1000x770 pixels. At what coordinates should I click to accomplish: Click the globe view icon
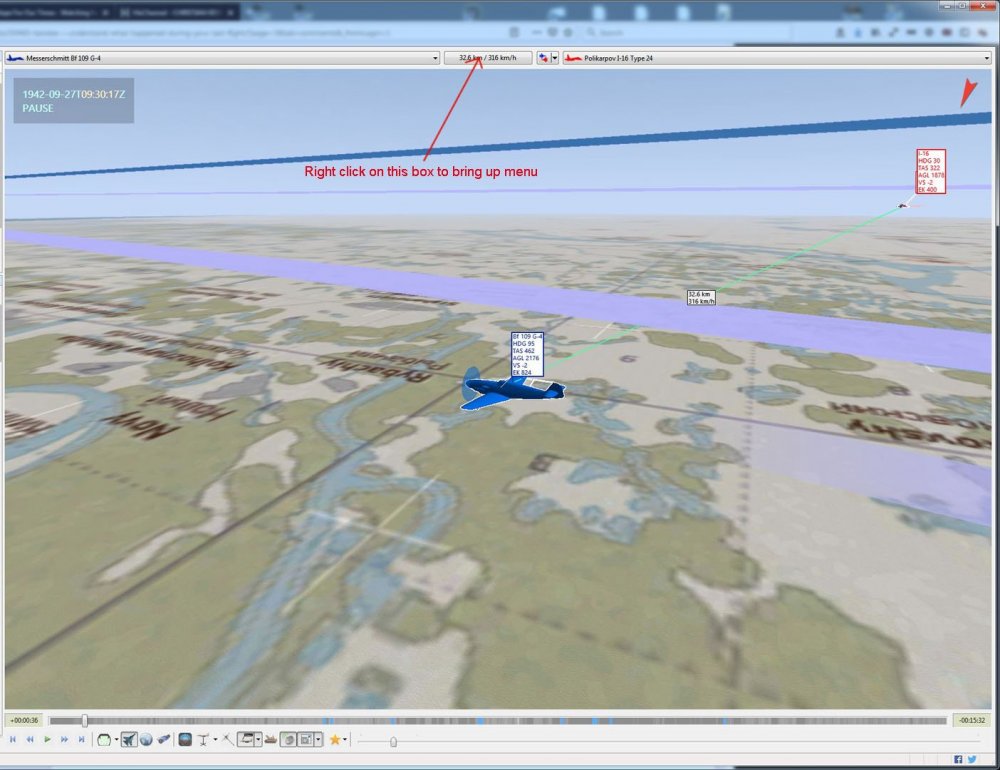(x=146, y=740)
